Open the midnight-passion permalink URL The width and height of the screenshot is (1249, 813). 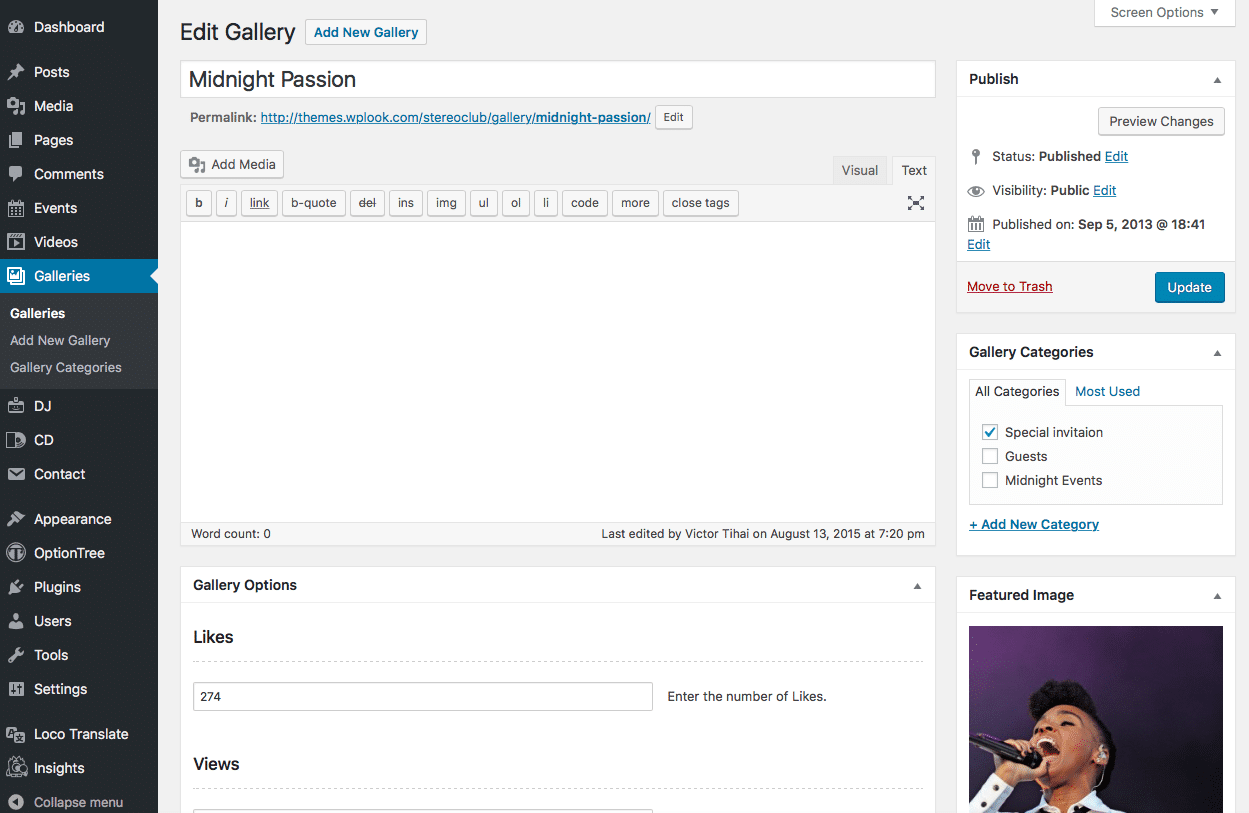point(455,117)
